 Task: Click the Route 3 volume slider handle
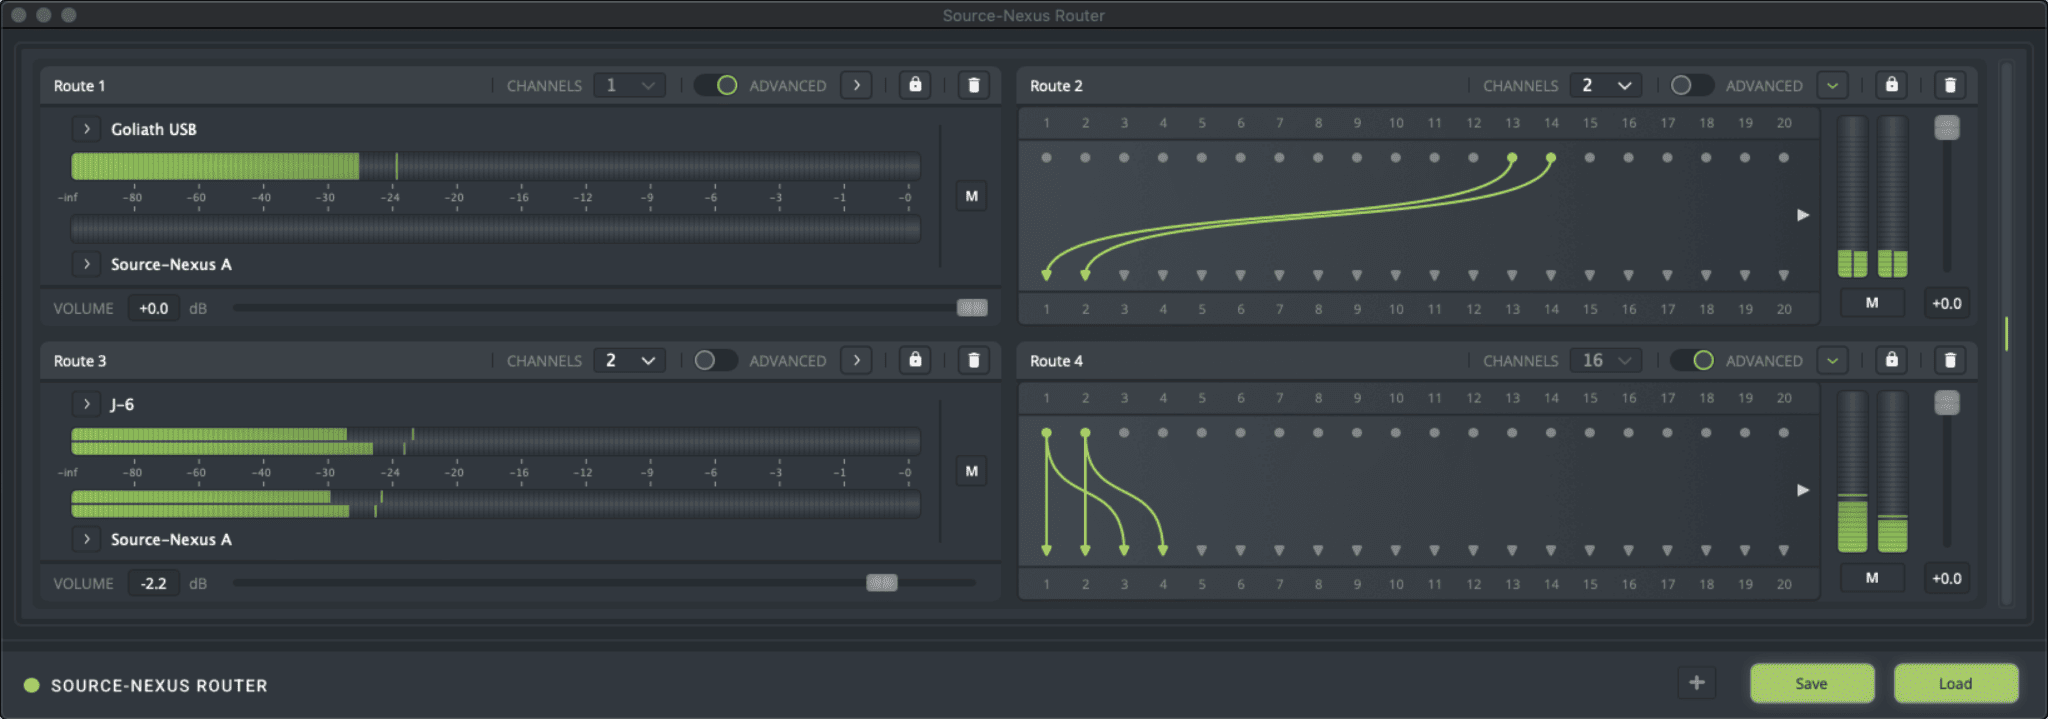(881, 583)
